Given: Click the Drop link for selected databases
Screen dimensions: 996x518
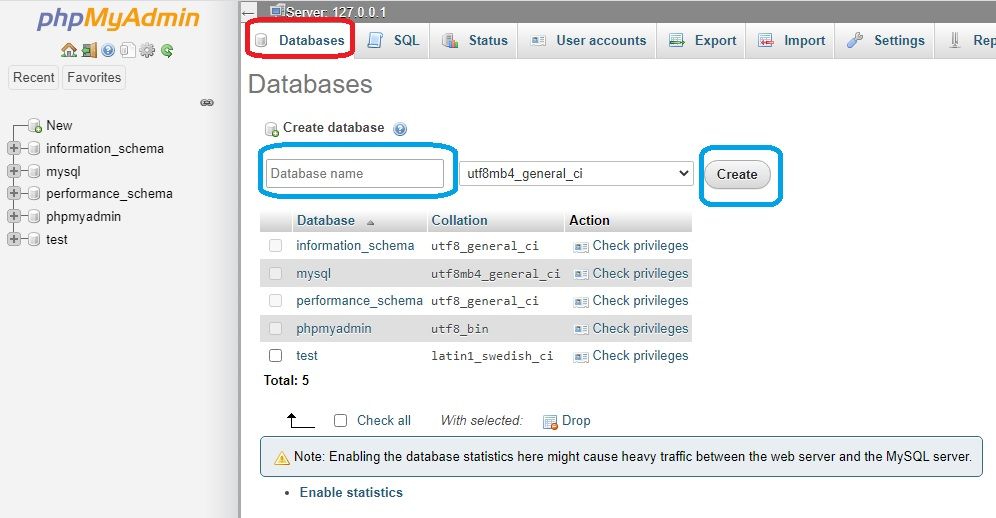Looking at the screenshot, I should [567, 421].
